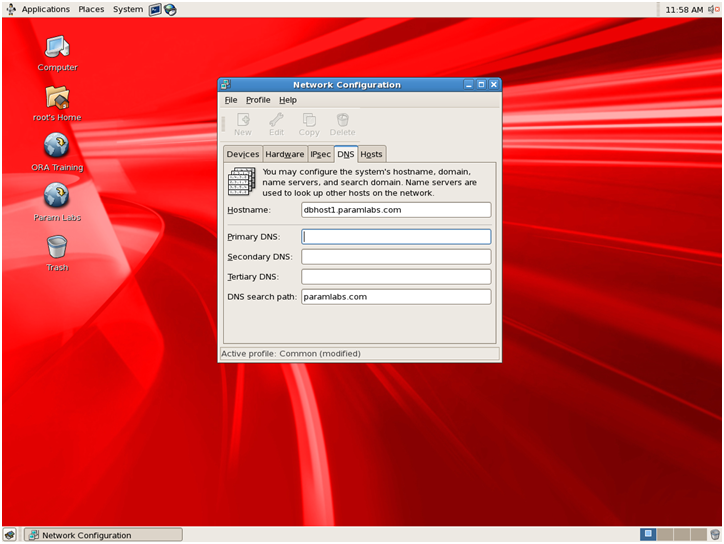
Task: Switch to the second workspace
Action: coord(664,534)
